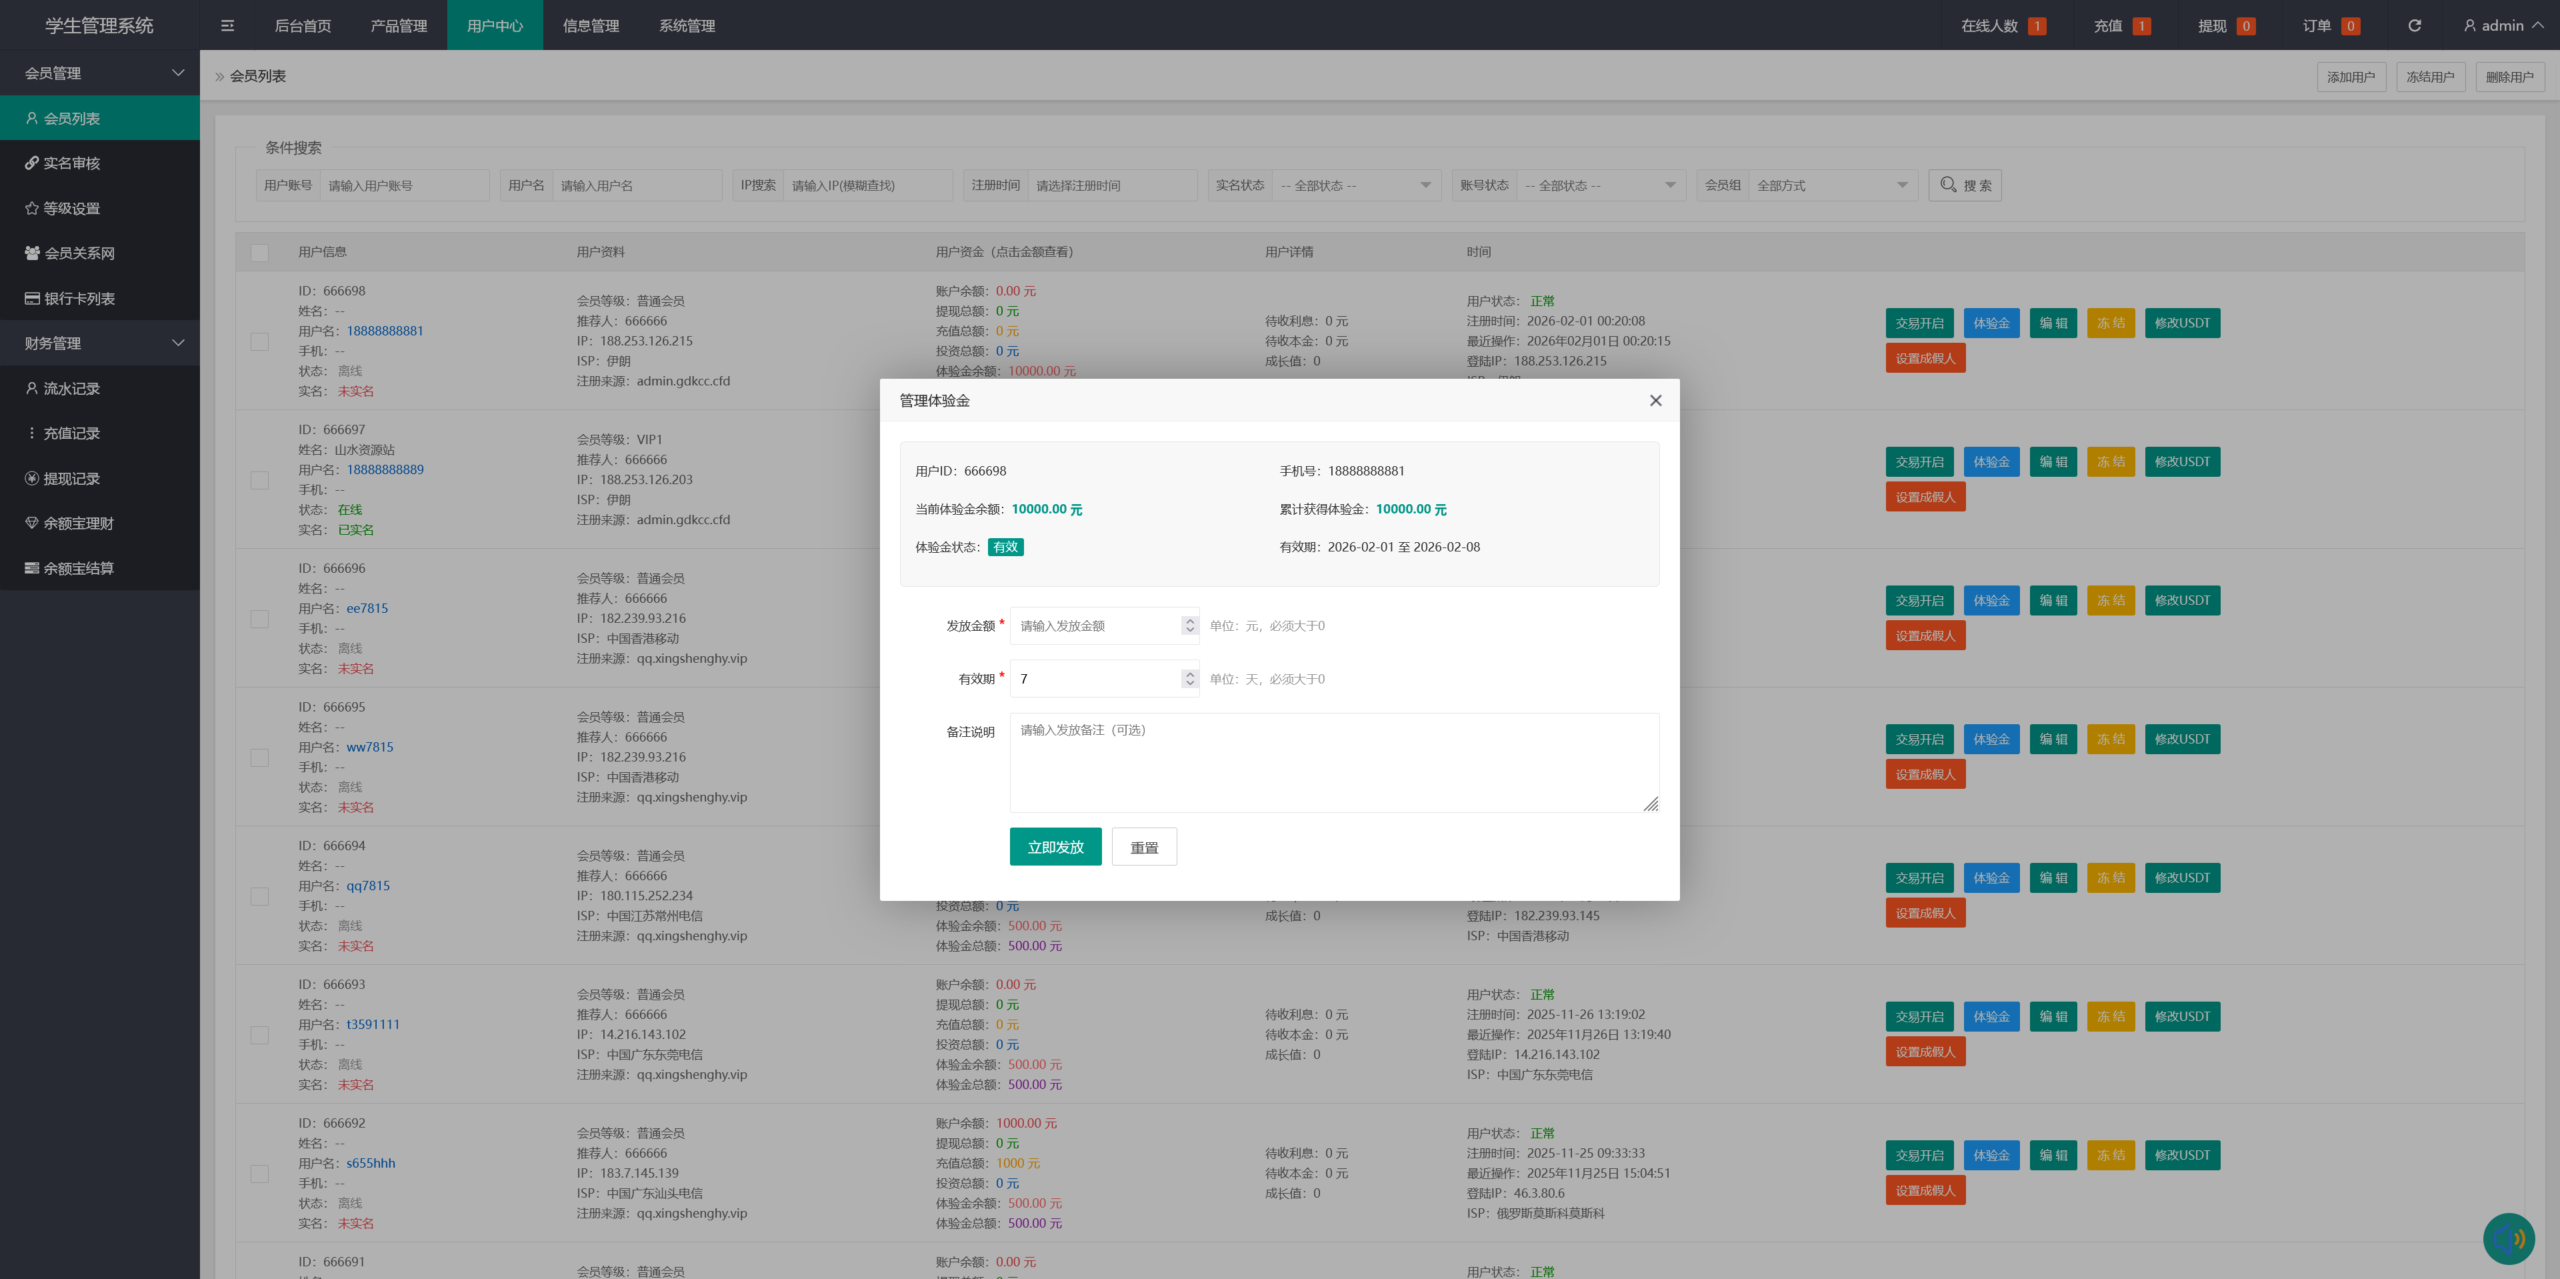The width and height of the screenshot is (2560, 1279).
Task: Click the floating support icon bottom right
Action: [2508, 1238]
